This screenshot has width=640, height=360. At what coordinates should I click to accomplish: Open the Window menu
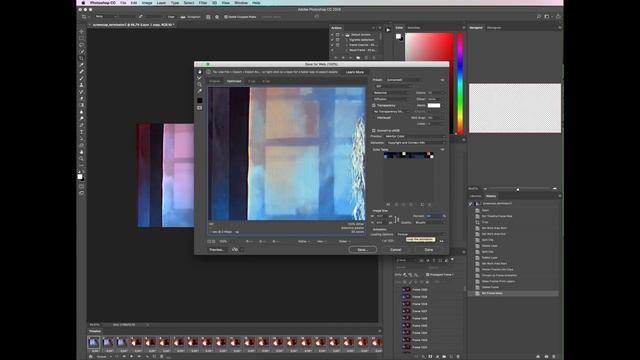(241, 3)
